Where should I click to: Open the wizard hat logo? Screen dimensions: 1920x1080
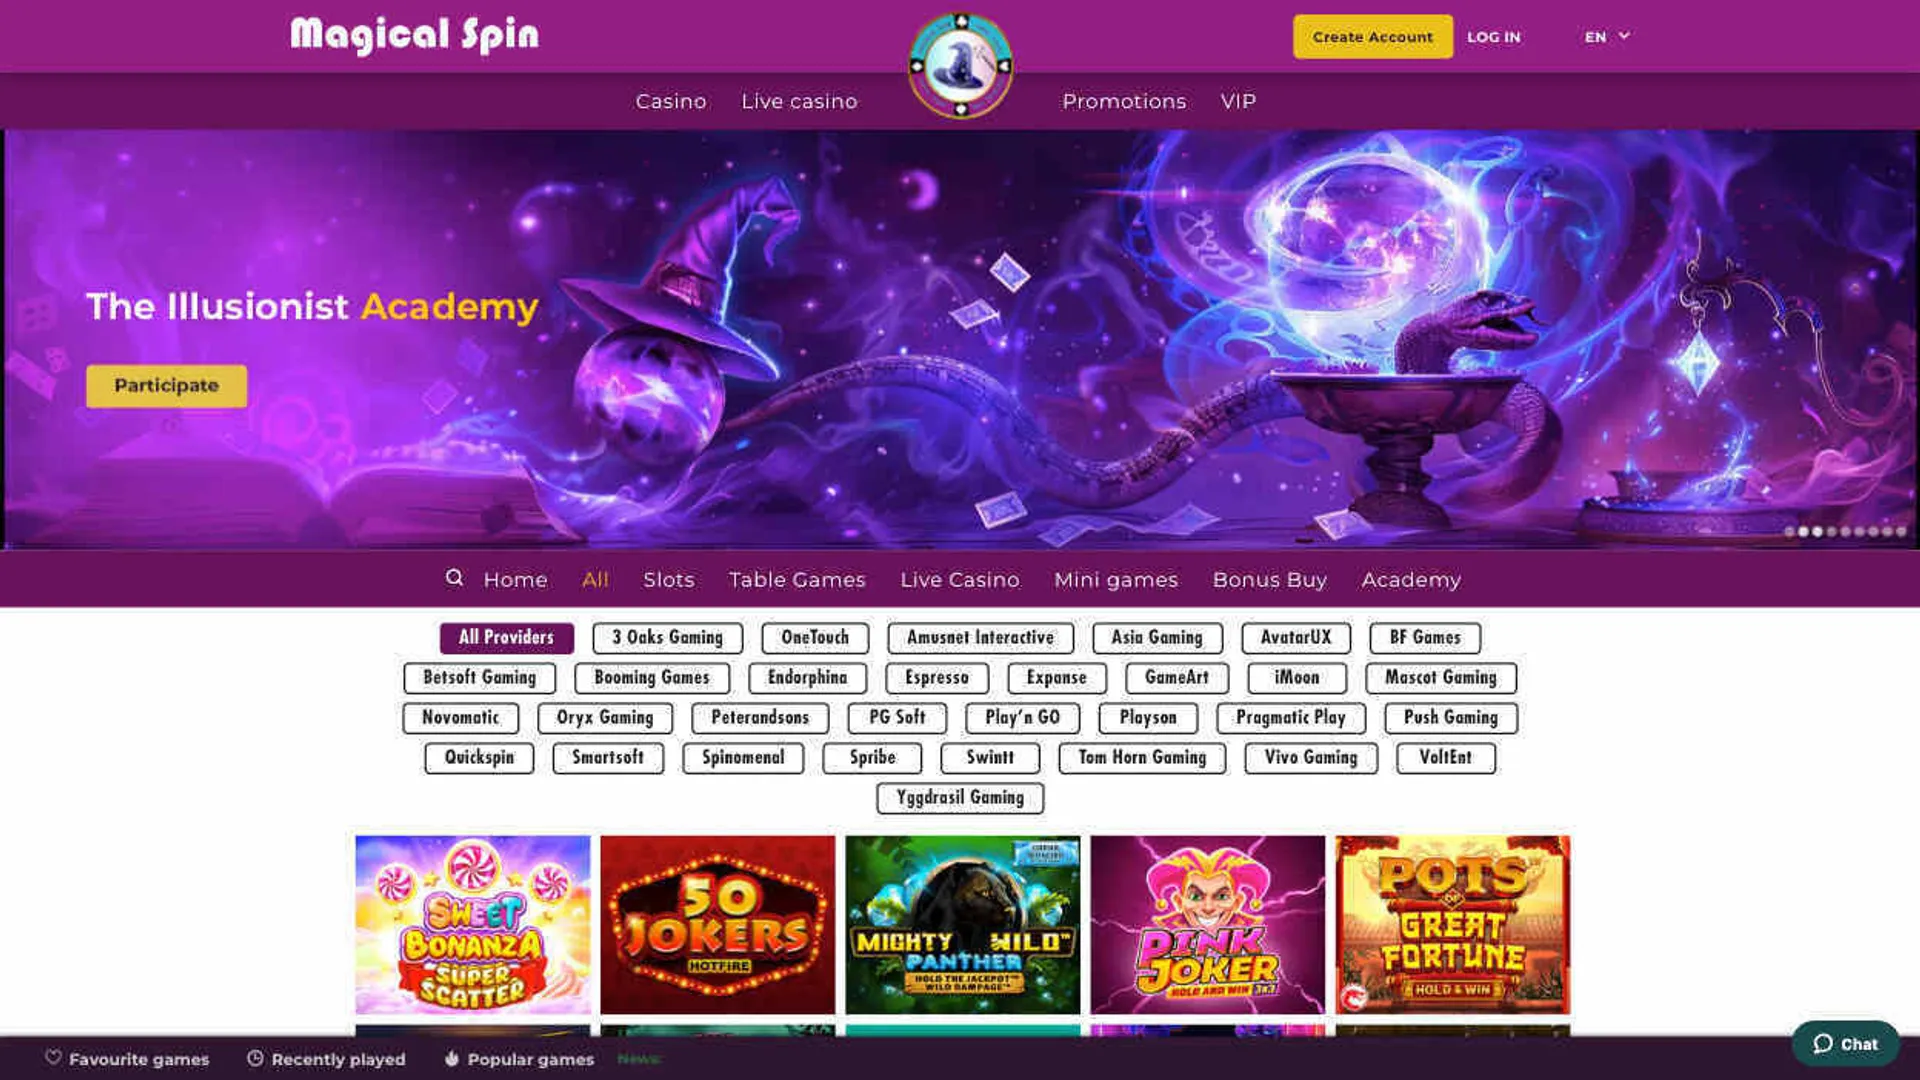coord(960,65)
